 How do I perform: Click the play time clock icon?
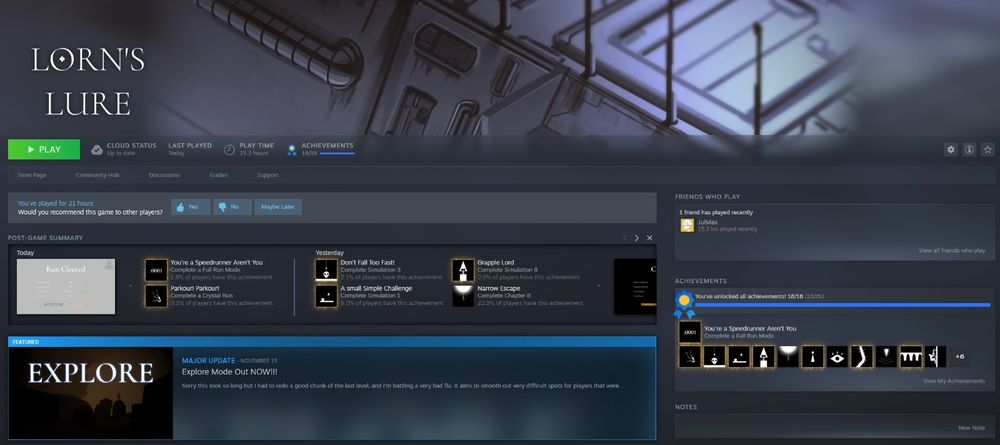point(230,150)
